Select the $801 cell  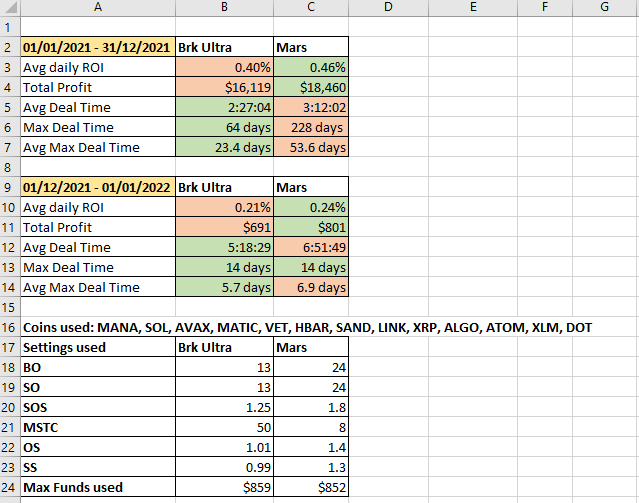(x=311, y=227)
